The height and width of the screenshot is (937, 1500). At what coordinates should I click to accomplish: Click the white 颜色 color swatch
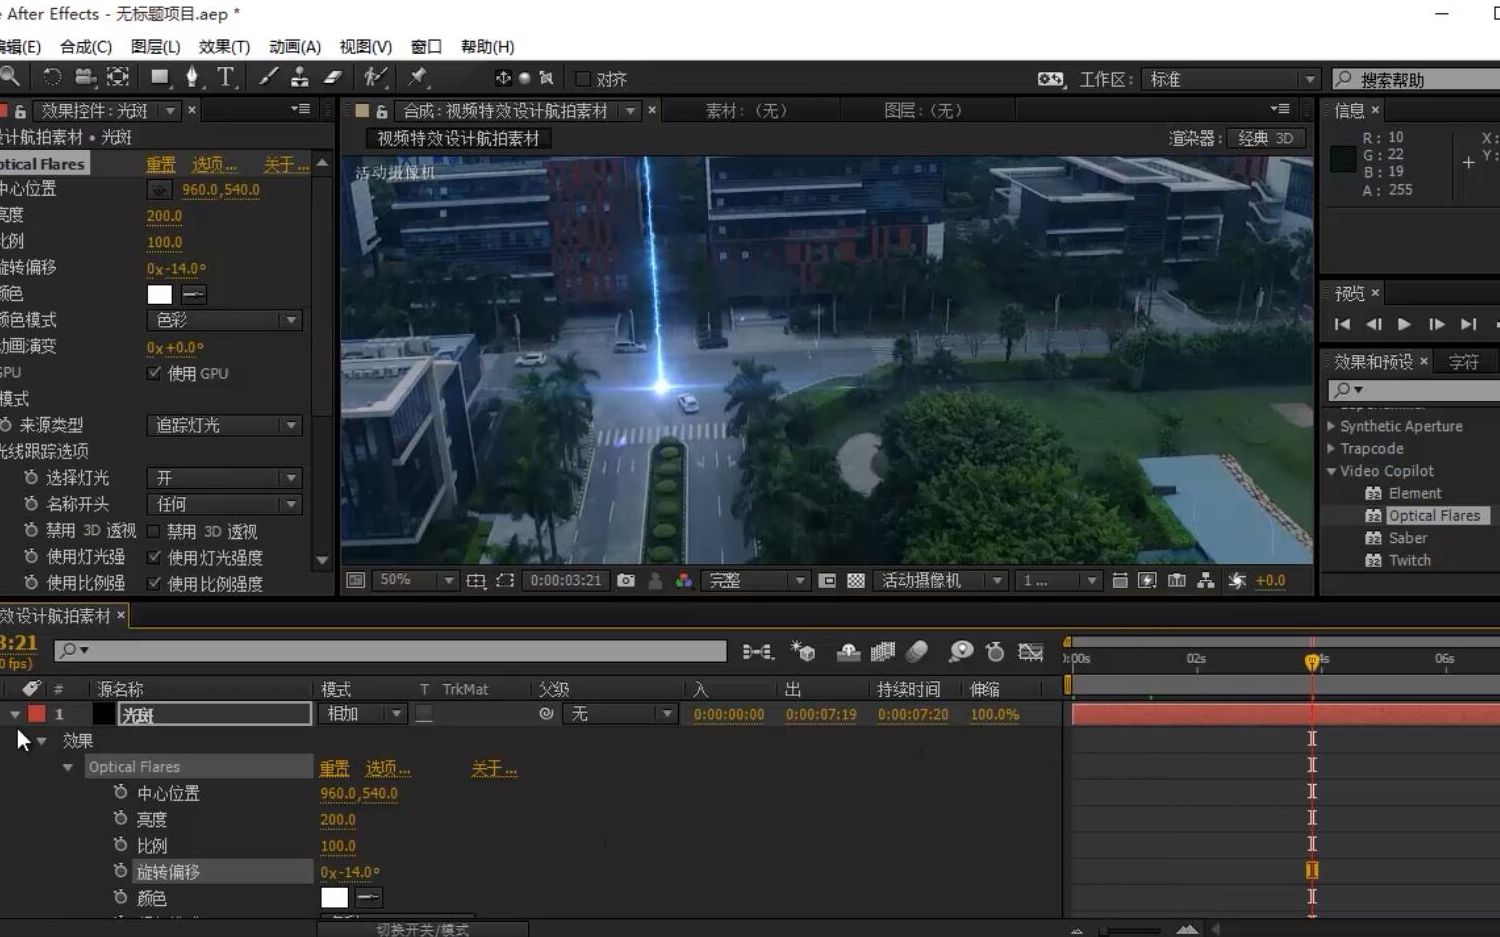coord(159,294)
